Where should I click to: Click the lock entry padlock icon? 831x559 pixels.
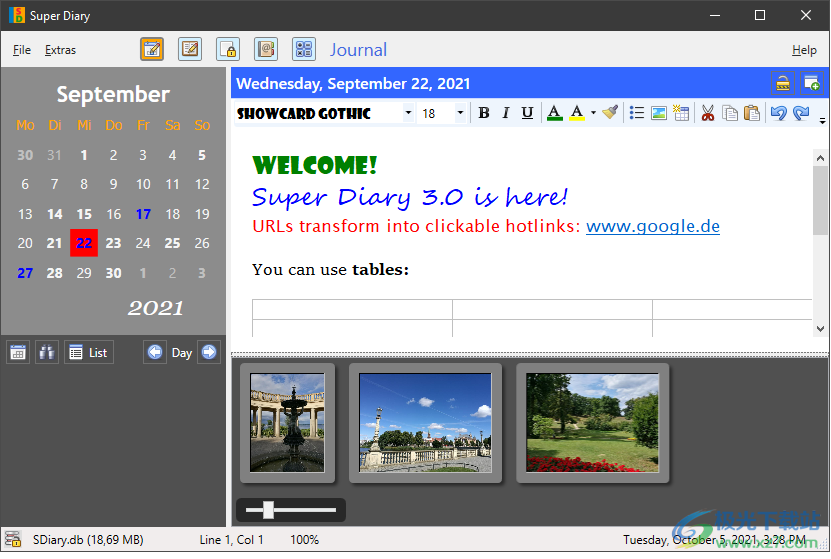783,83
